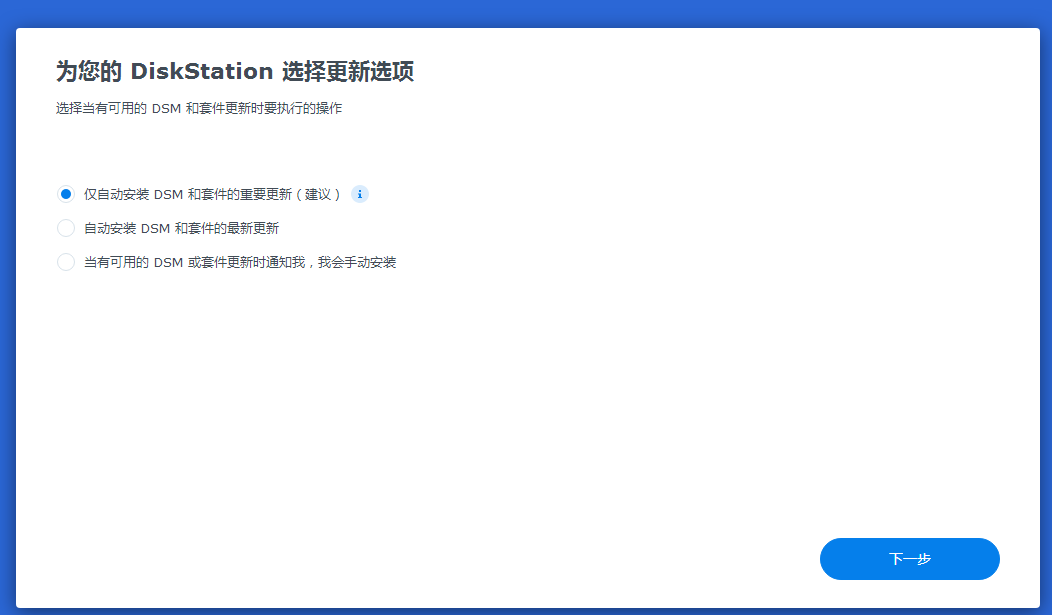Select radio for 自动安装 DSM 和套件的最新更新
The image size is (1052, 615).
pyautogui.click(x=66, y=228)
